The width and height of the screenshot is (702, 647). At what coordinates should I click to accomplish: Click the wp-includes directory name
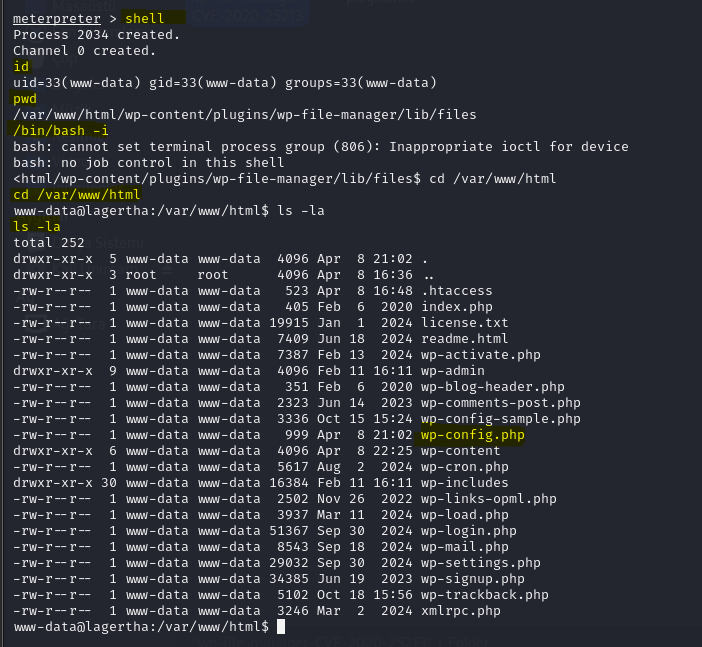point(464,483)
